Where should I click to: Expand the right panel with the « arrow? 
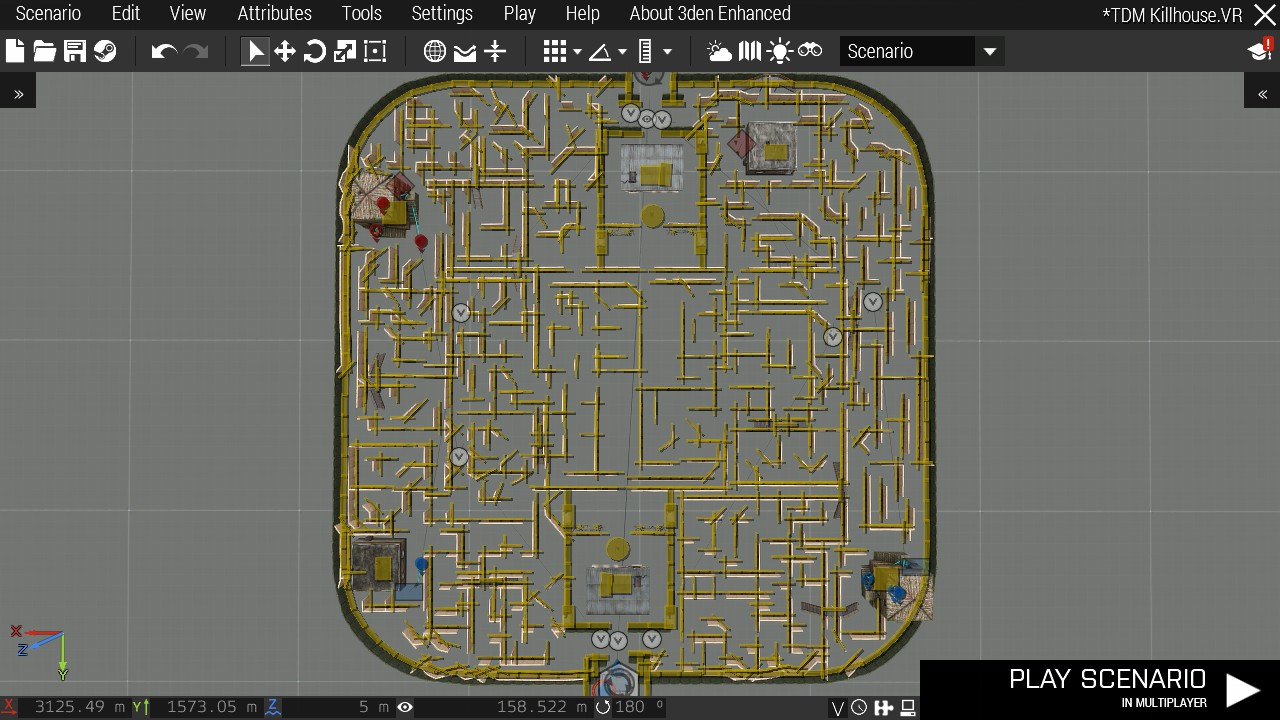coord(1262,93)
